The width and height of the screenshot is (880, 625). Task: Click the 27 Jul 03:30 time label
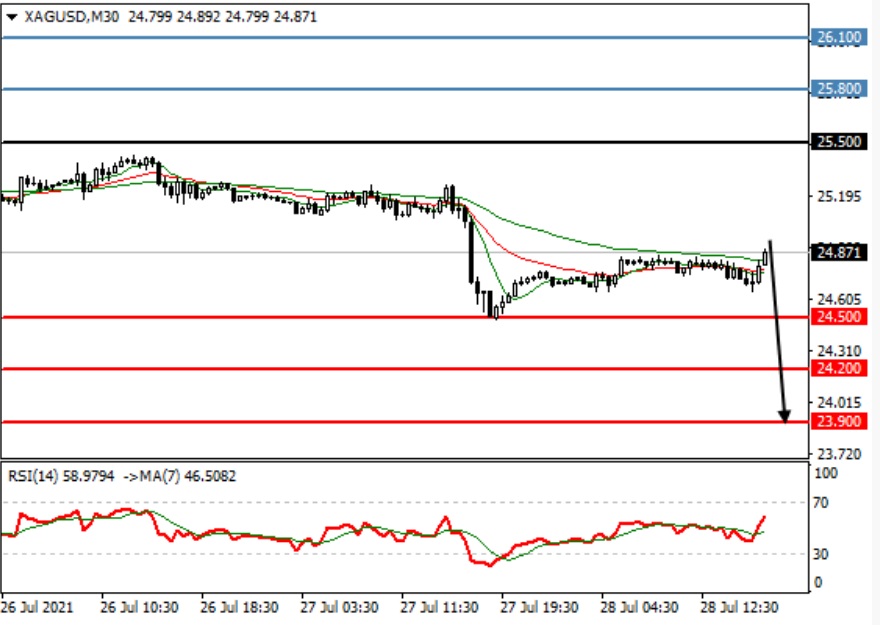click(x=339, y=608)
